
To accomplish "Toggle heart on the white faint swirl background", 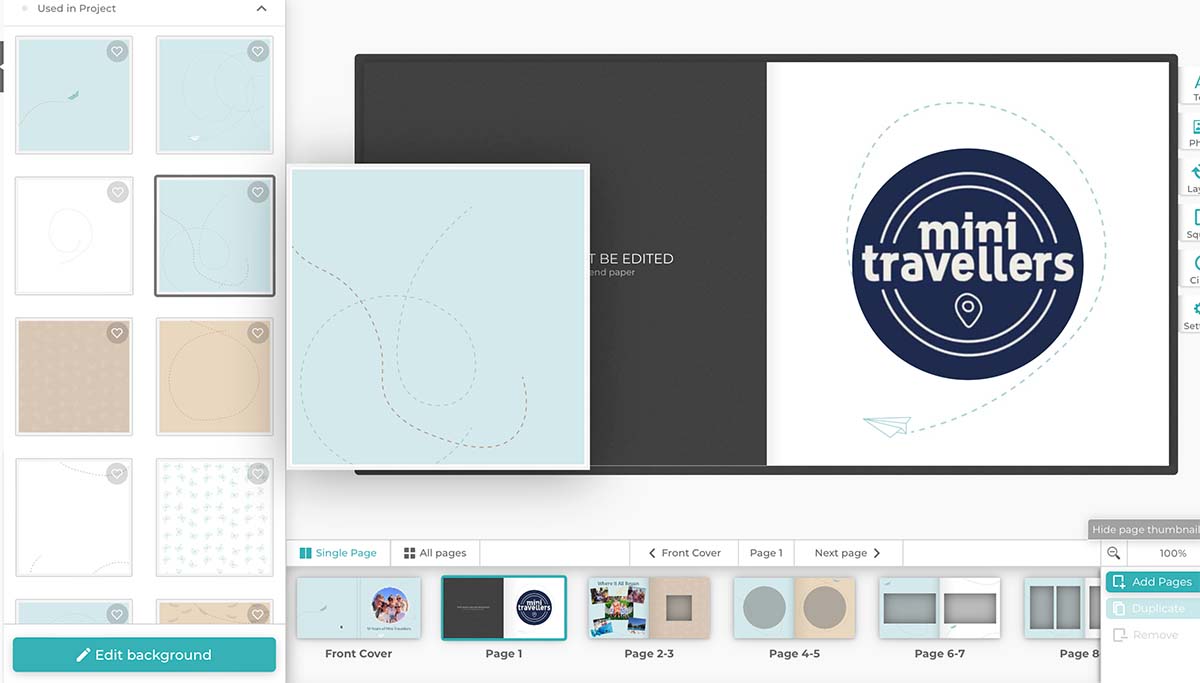I will 117,192.
